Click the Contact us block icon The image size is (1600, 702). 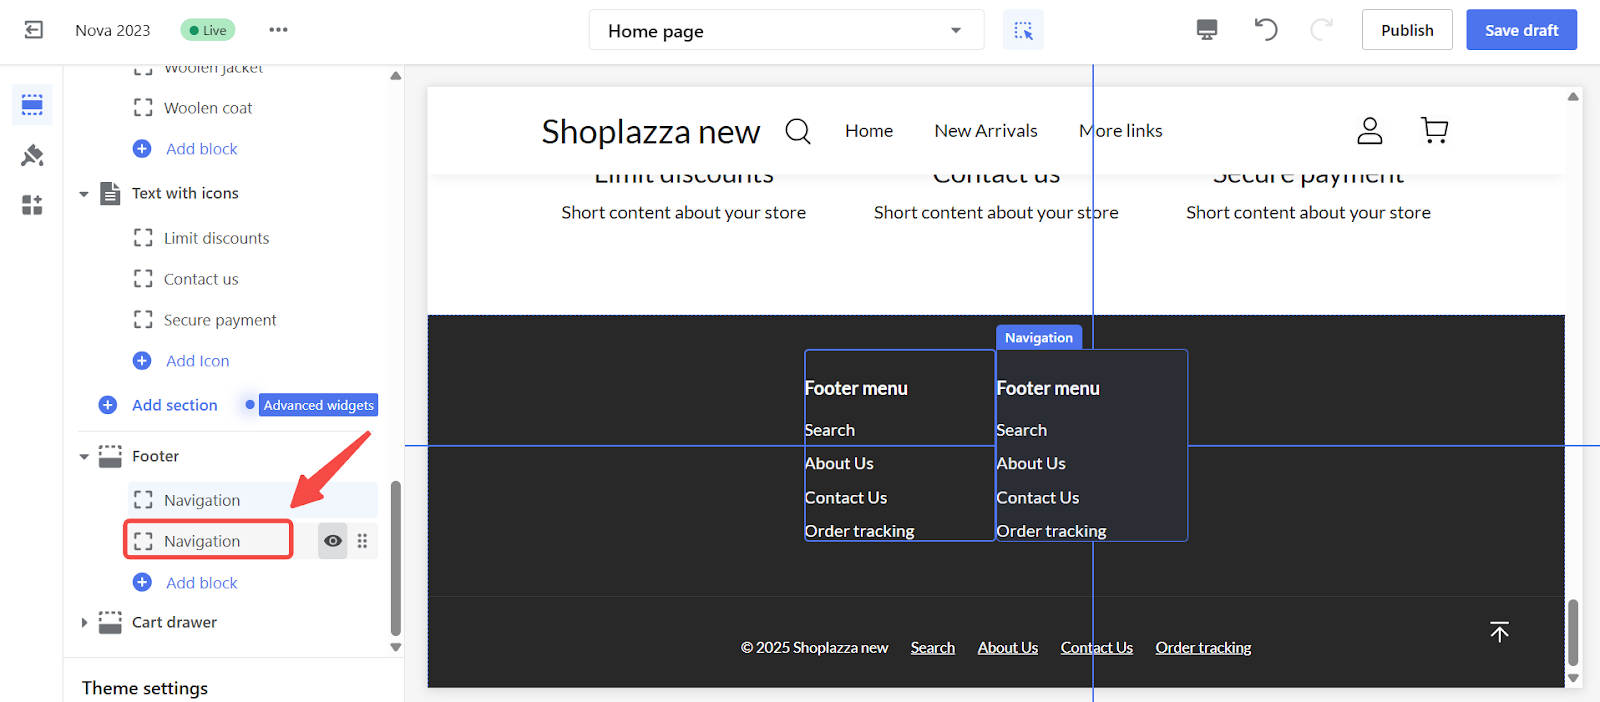click(143, 279)
